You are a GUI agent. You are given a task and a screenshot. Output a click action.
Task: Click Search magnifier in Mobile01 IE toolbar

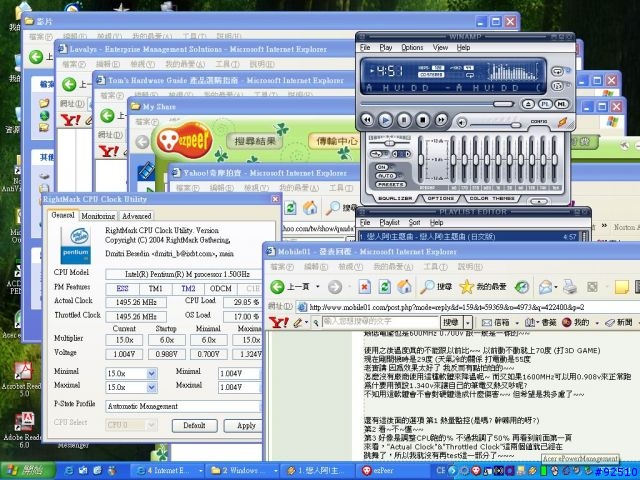click(428, 287)
